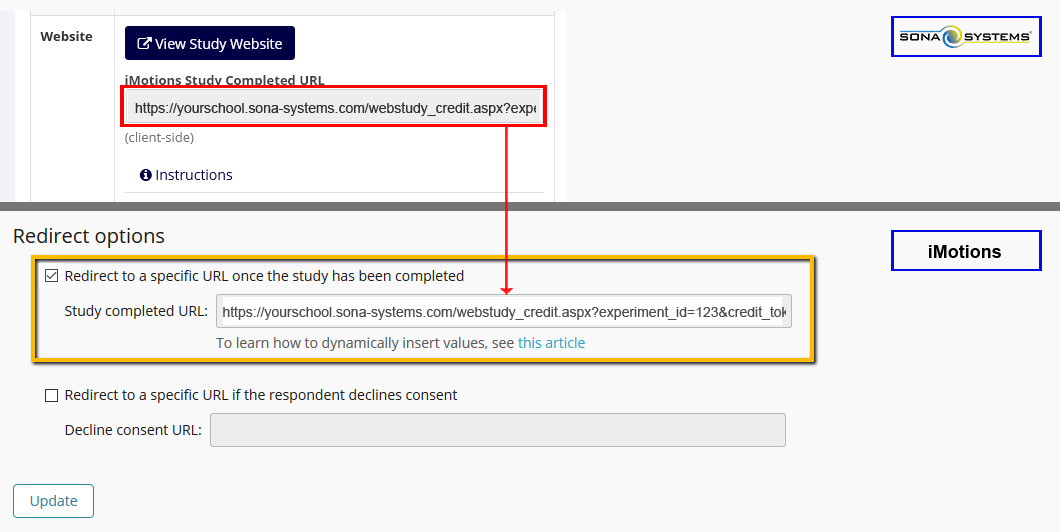Click the Sona Systems swirl logo
Screen dimensions: 1060x532
(966, 37)
